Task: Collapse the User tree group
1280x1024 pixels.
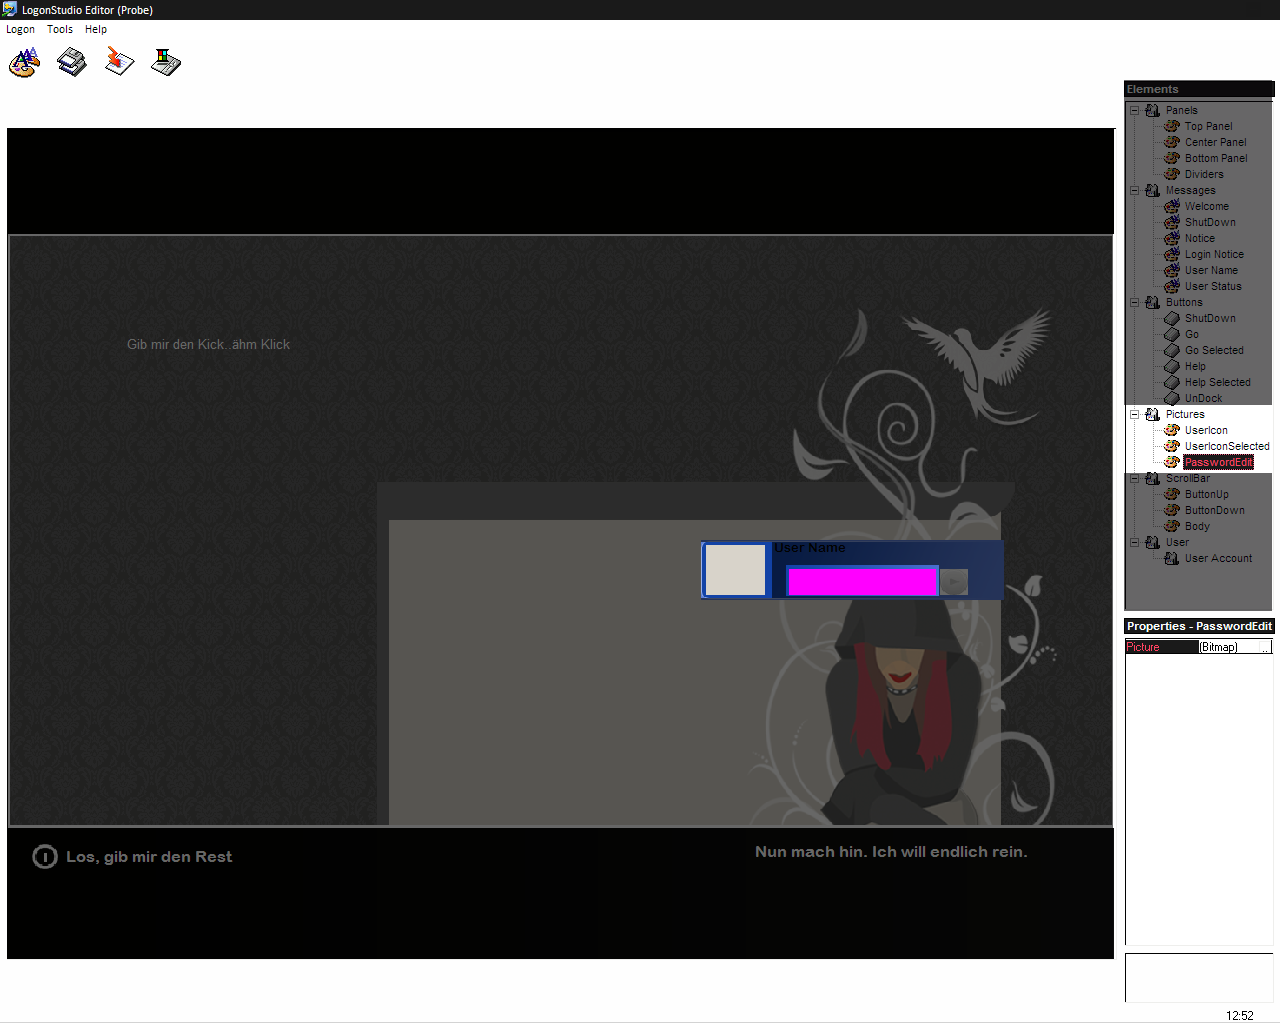Action: tap(1135, 542)
